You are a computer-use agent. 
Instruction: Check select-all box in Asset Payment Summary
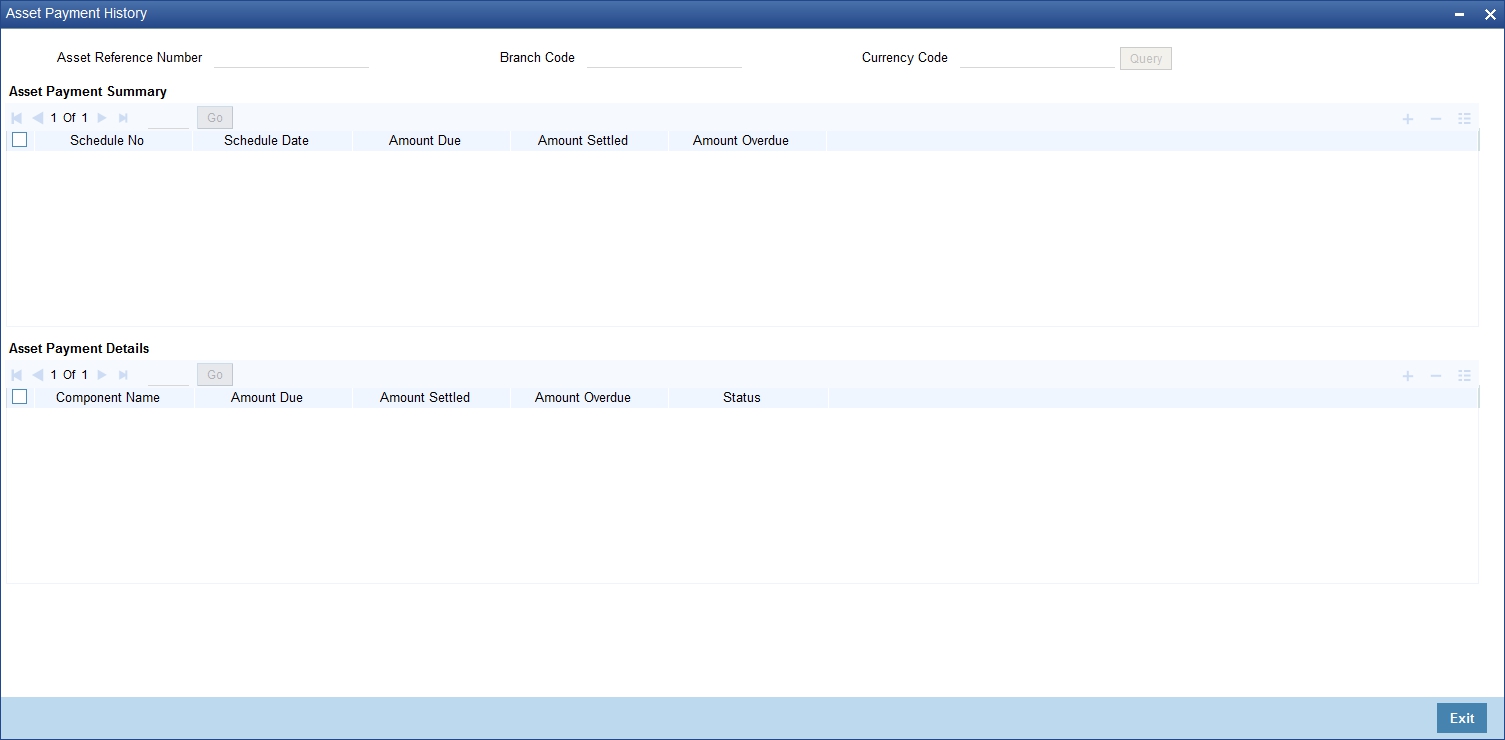[19, 140]
